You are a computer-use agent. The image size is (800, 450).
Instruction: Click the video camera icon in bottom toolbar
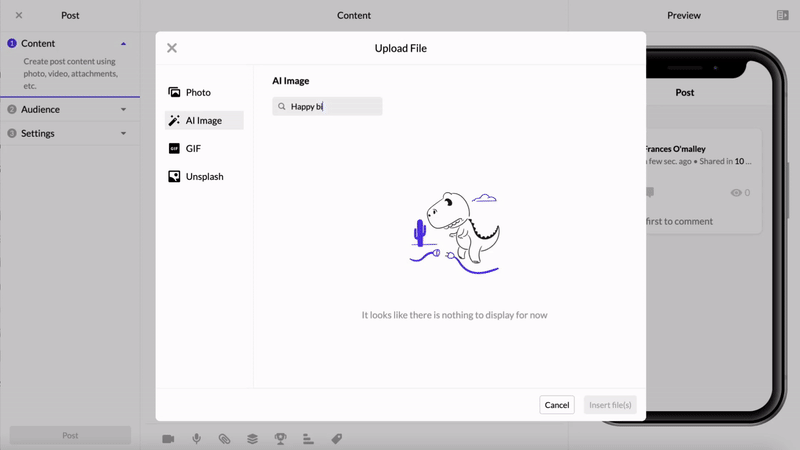coord(168,439)
